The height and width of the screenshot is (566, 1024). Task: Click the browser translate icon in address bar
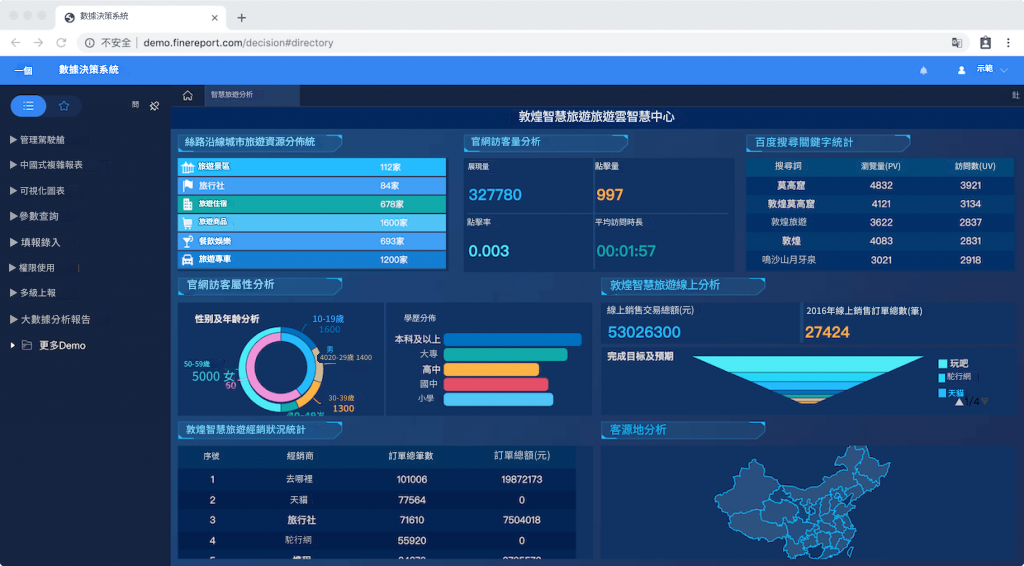[x=957, y=43]
